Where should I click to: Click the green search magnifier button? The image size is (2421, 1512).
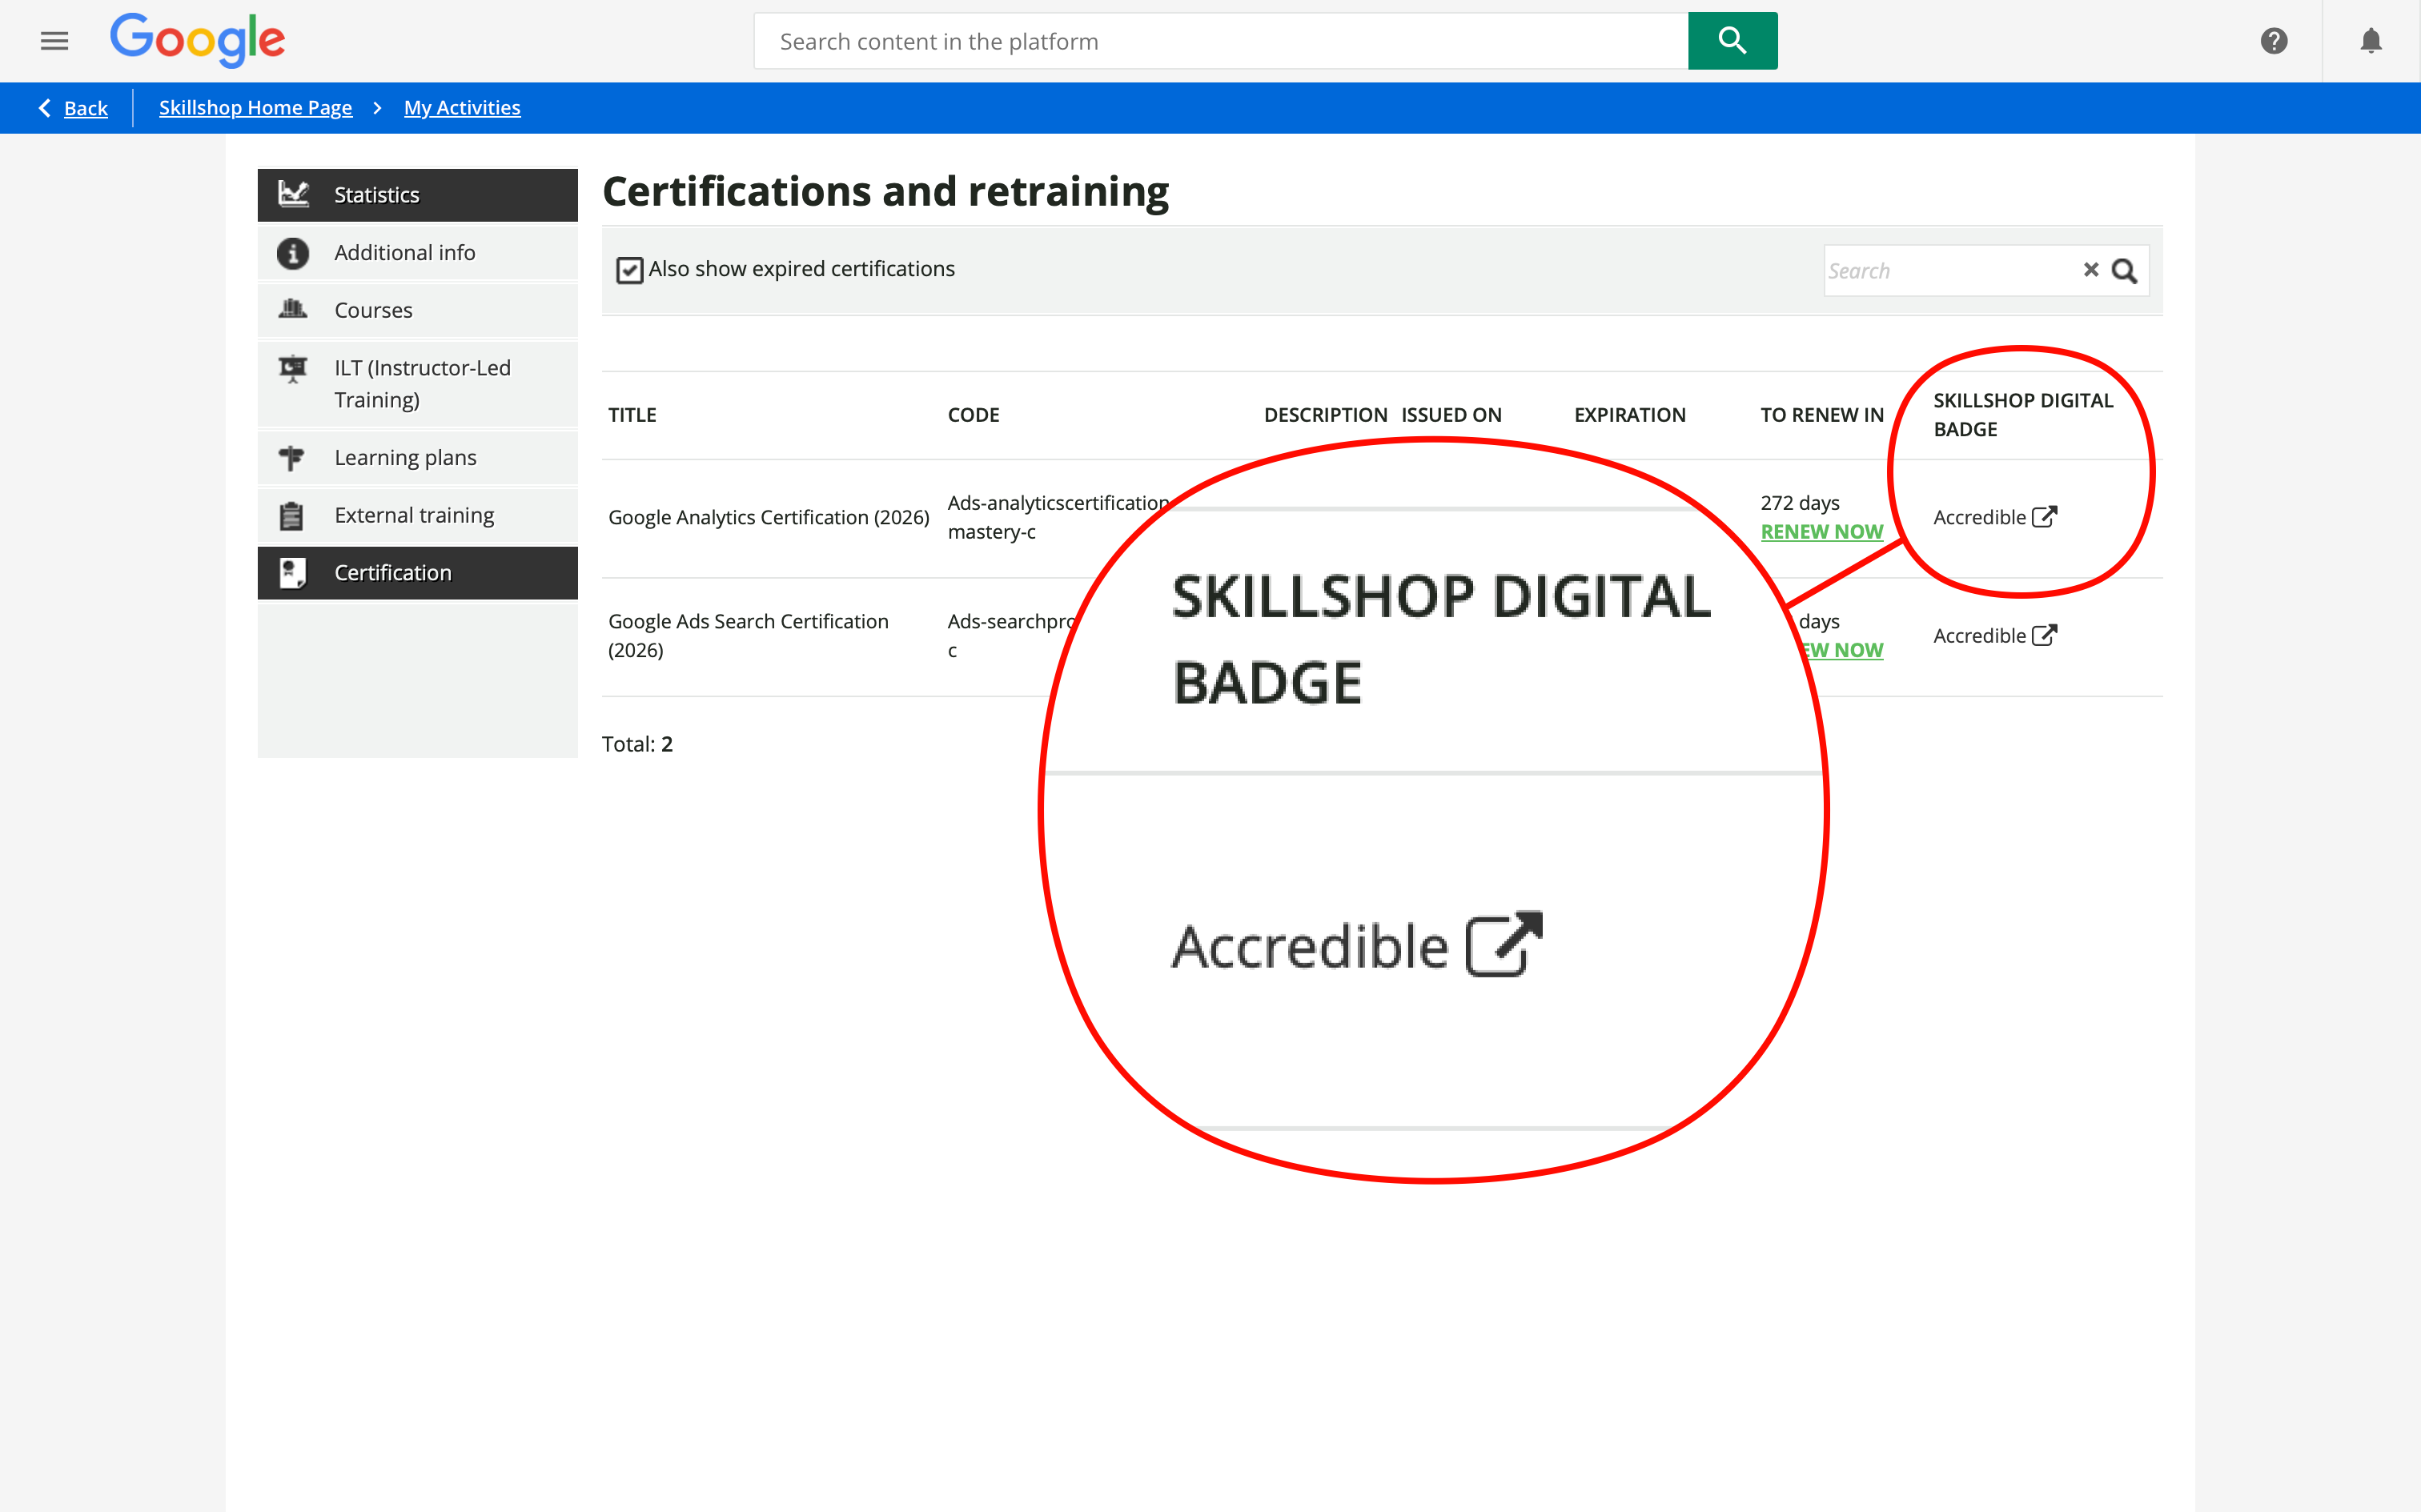tap(1732, 41)
